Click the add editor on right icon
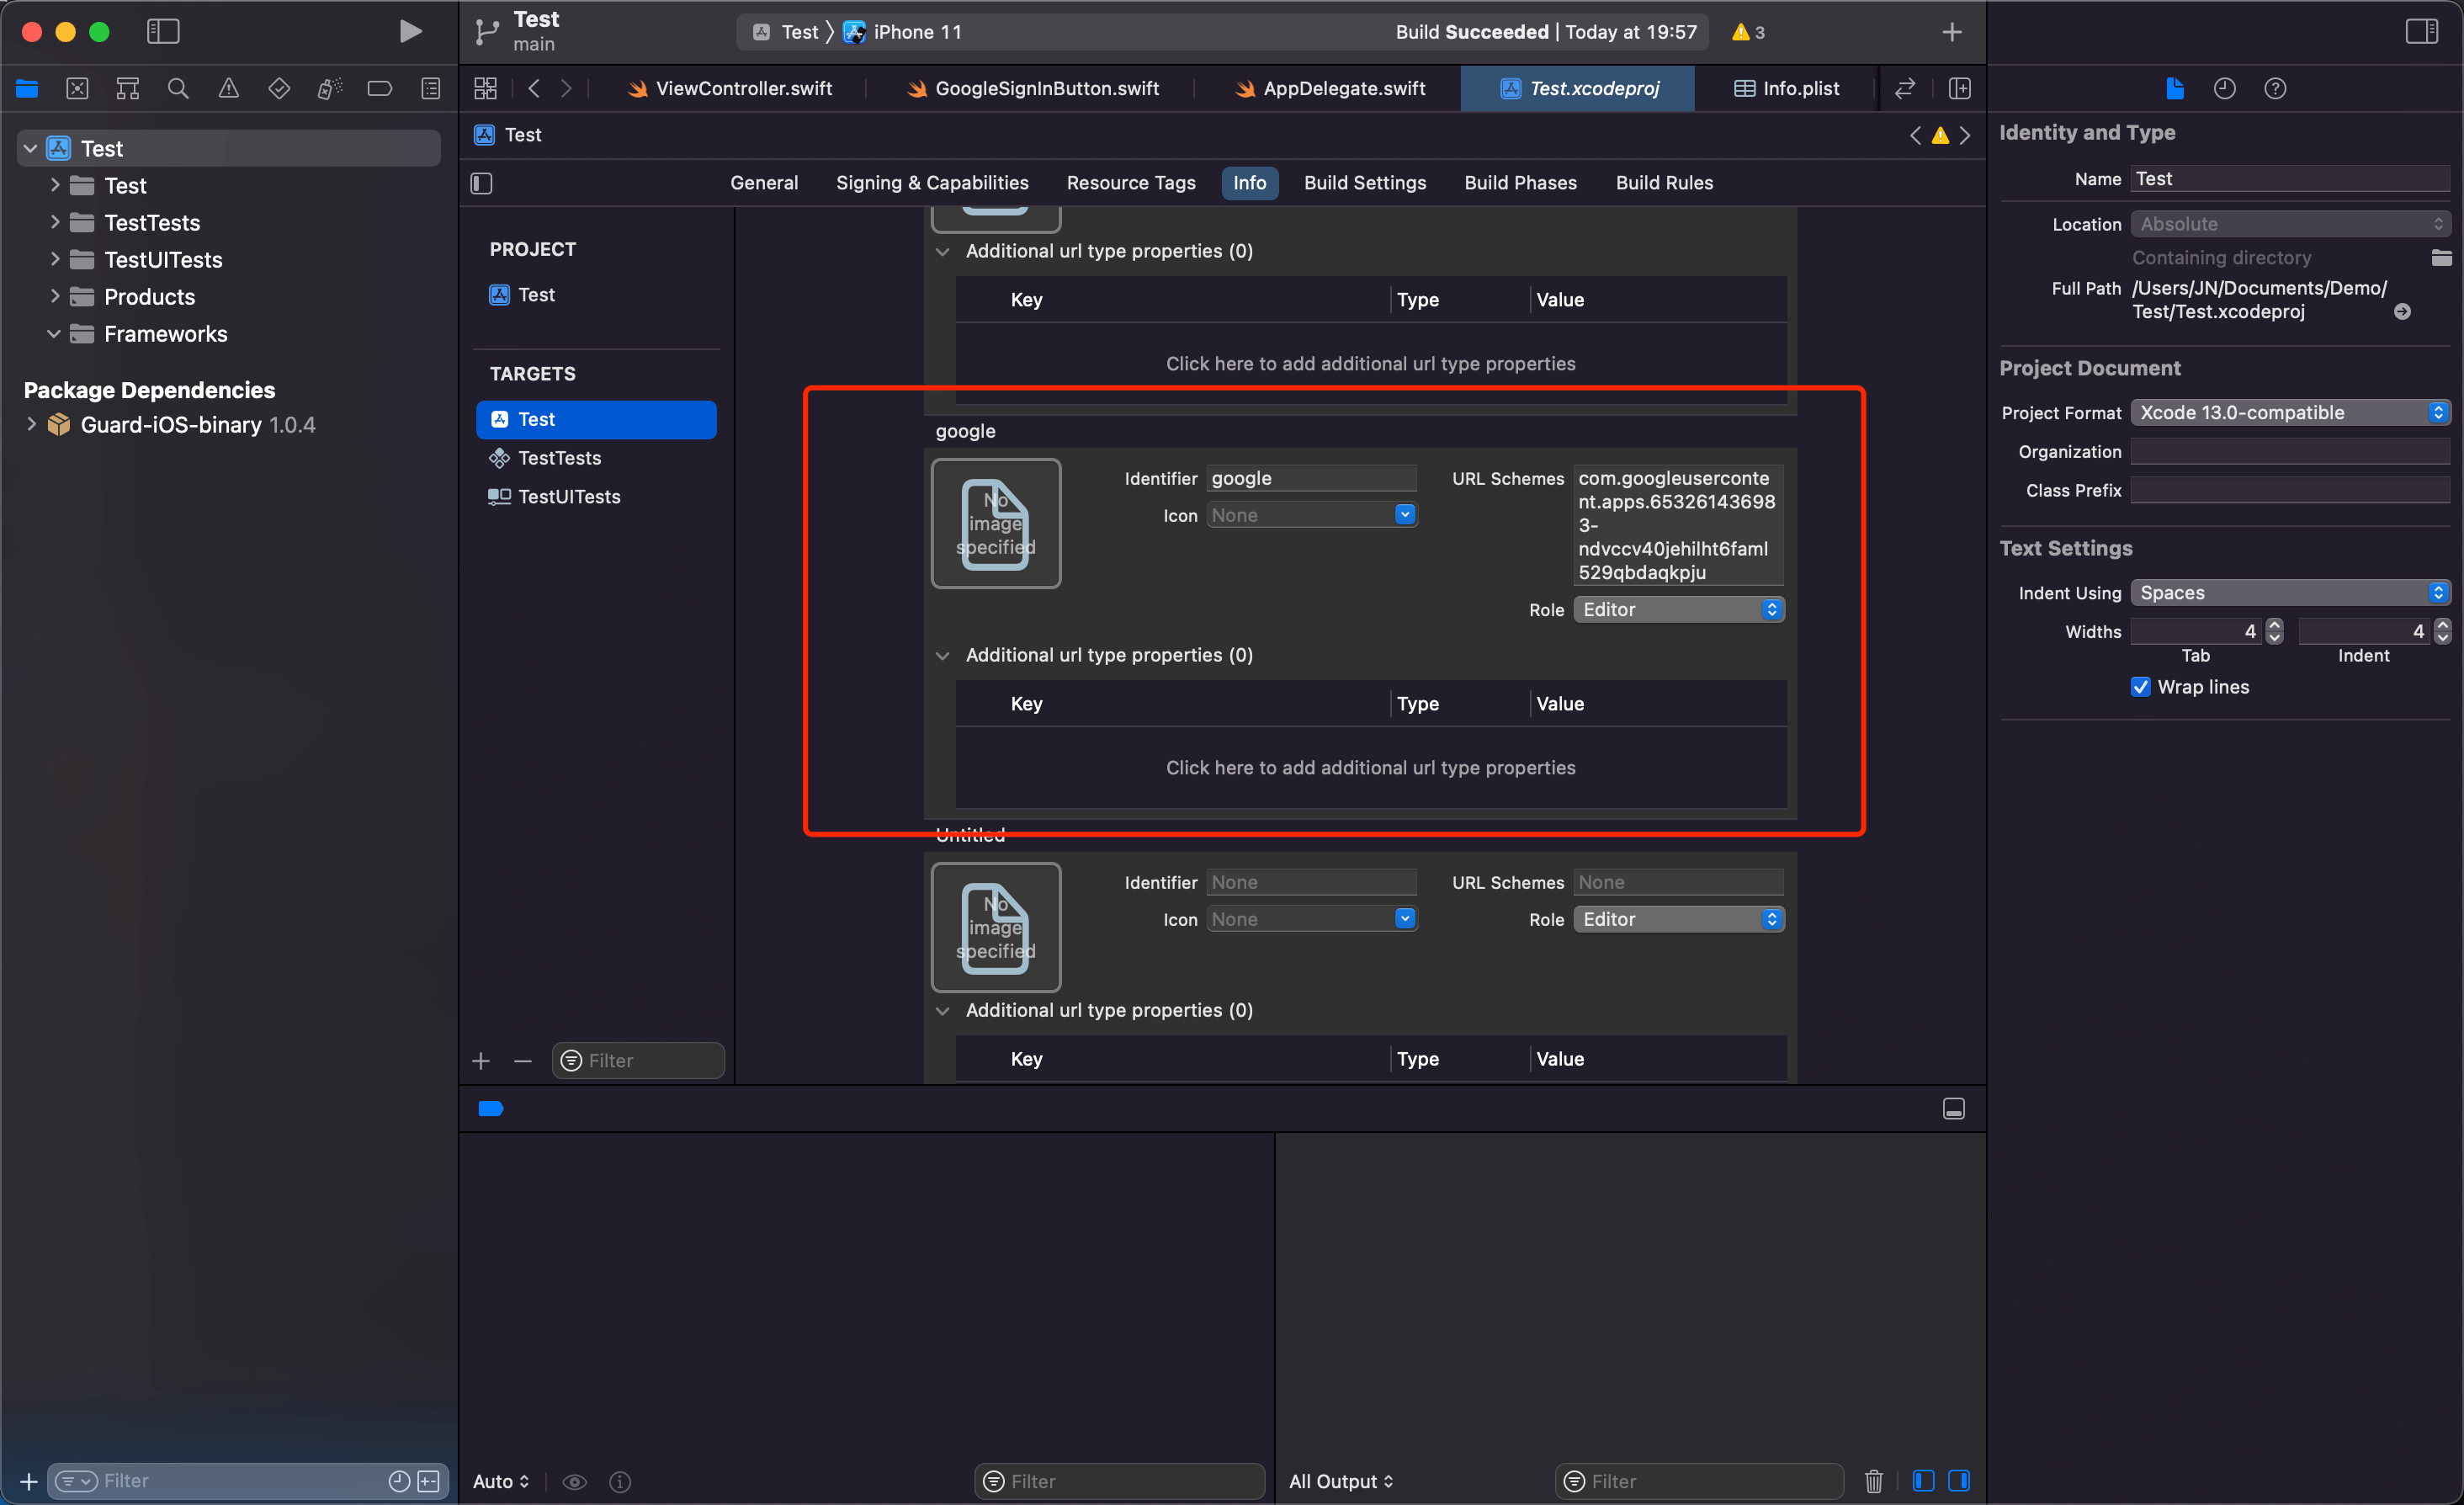This screenshot has height=1505, width=2464. coord(1959,88)
